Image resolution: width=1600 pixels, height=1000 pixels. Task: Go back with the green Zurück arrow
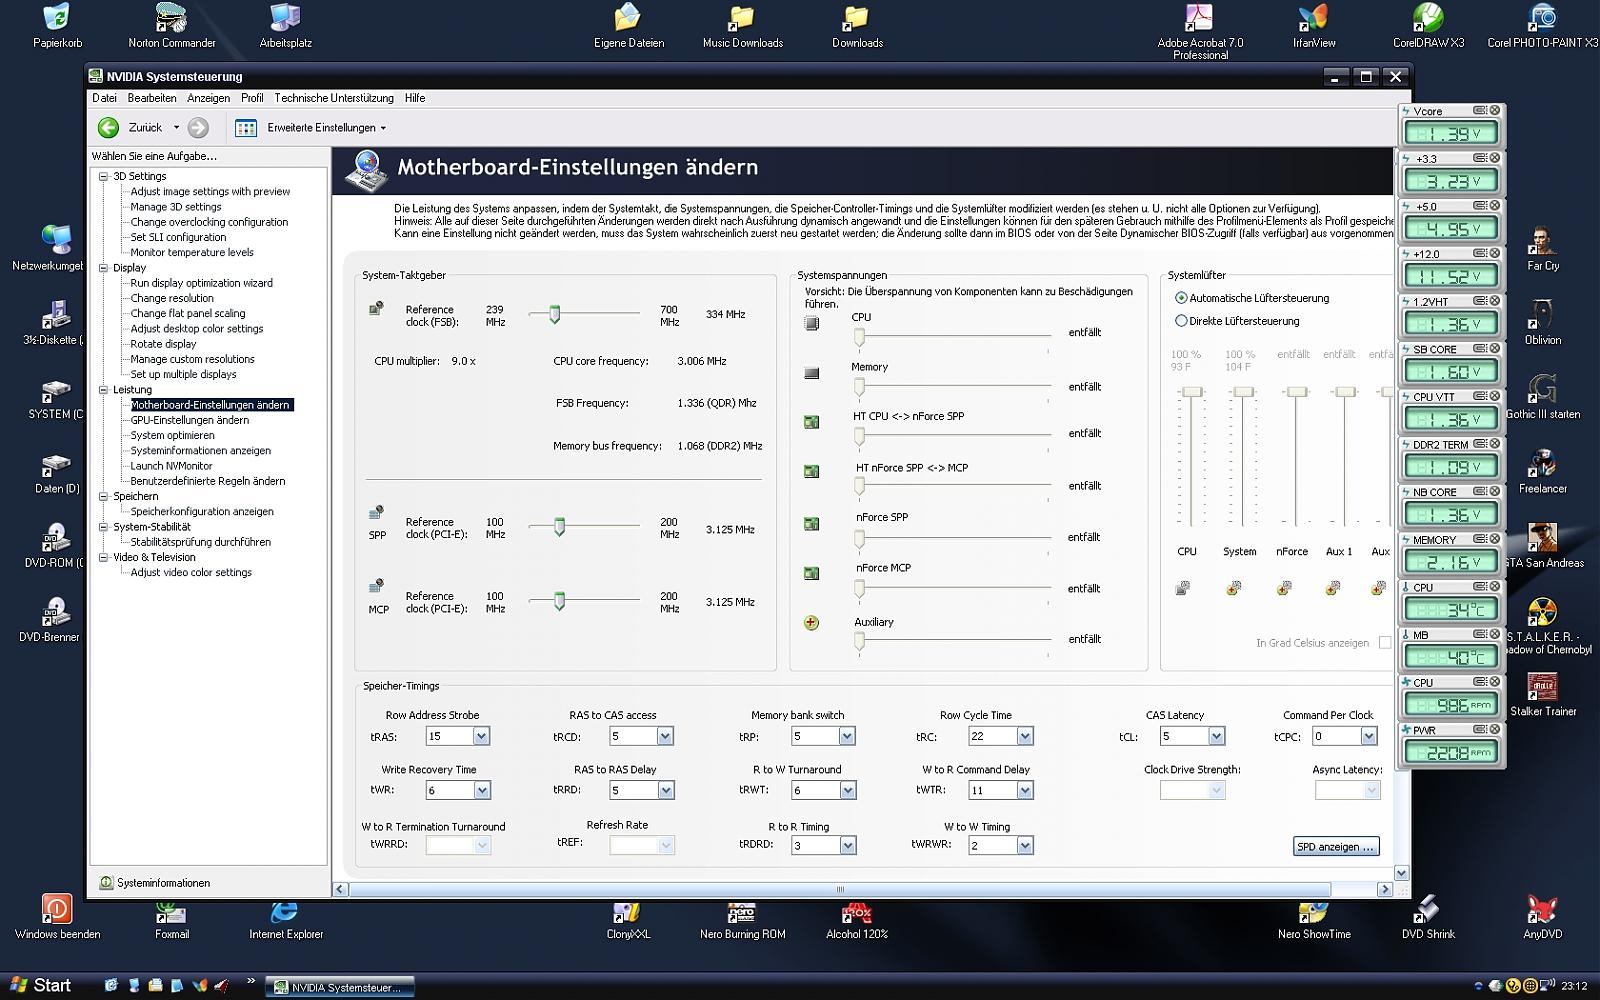[x=108, y=128]
